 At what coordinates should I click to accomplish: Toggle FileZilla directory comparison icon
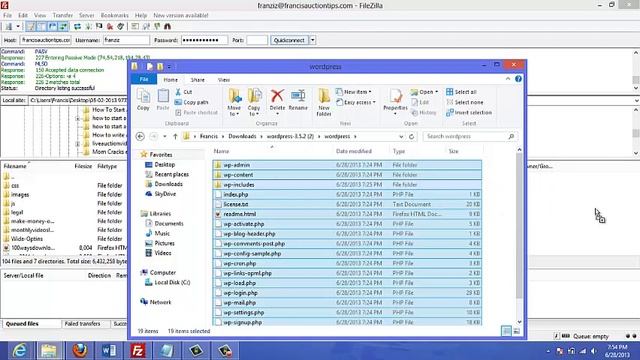point(146,27)
